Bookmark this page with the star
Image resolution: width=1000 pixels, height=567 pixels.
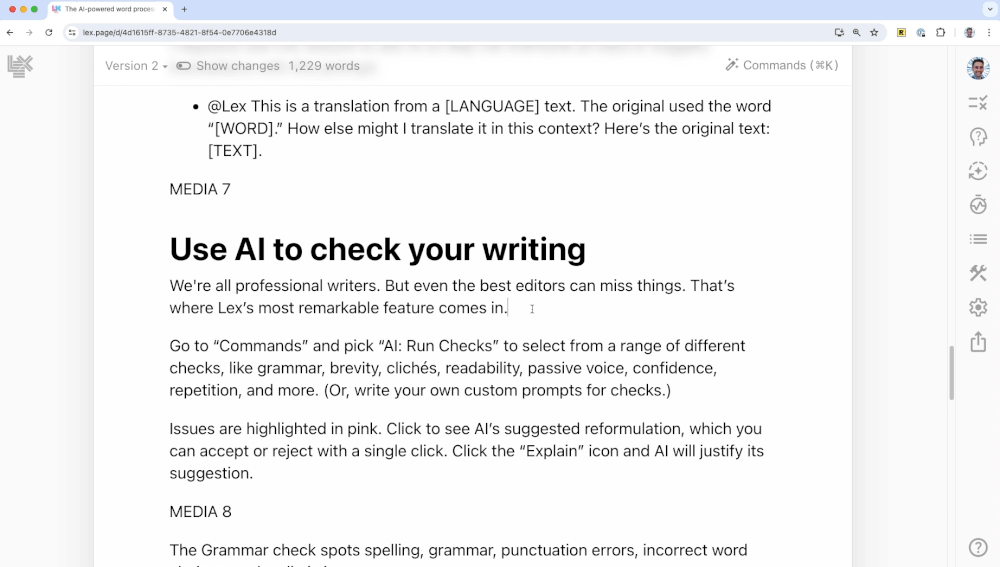click(874, 33)
